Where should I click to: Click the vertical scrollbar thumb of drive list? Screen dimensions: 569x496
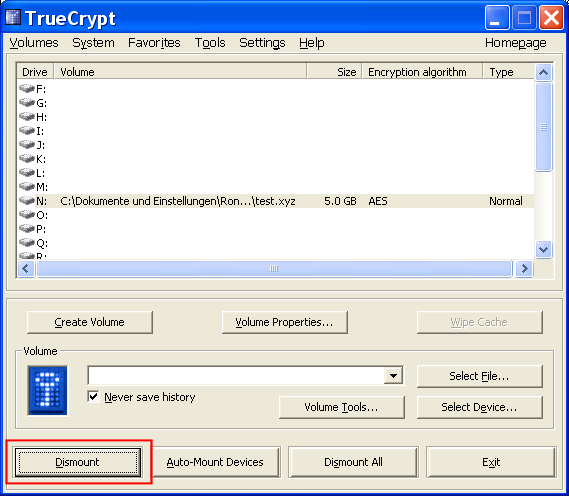[x=543, y=127]
